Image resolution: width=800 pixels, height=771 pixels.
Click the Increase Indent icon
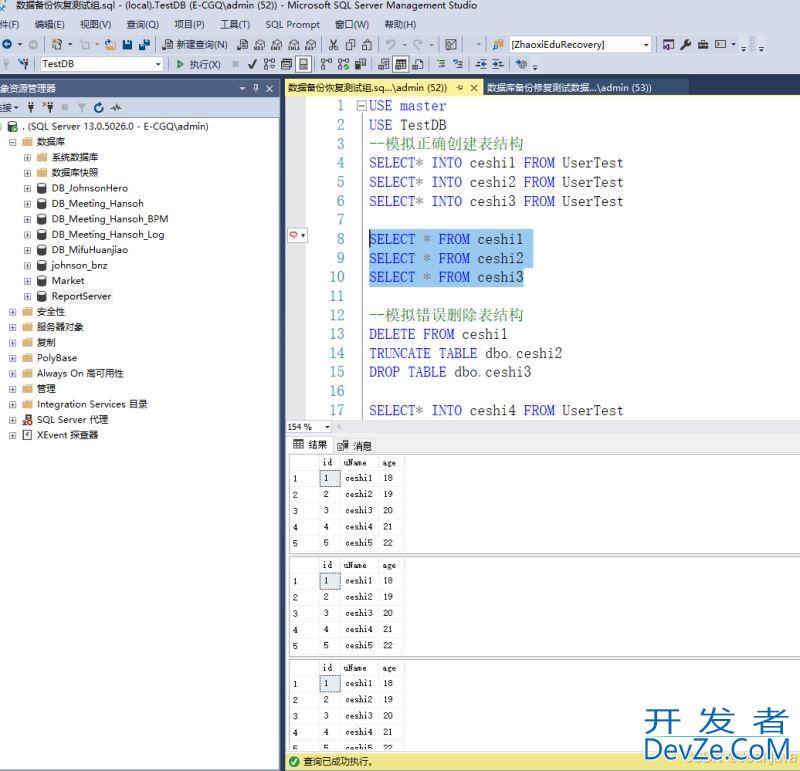[497, 64]
